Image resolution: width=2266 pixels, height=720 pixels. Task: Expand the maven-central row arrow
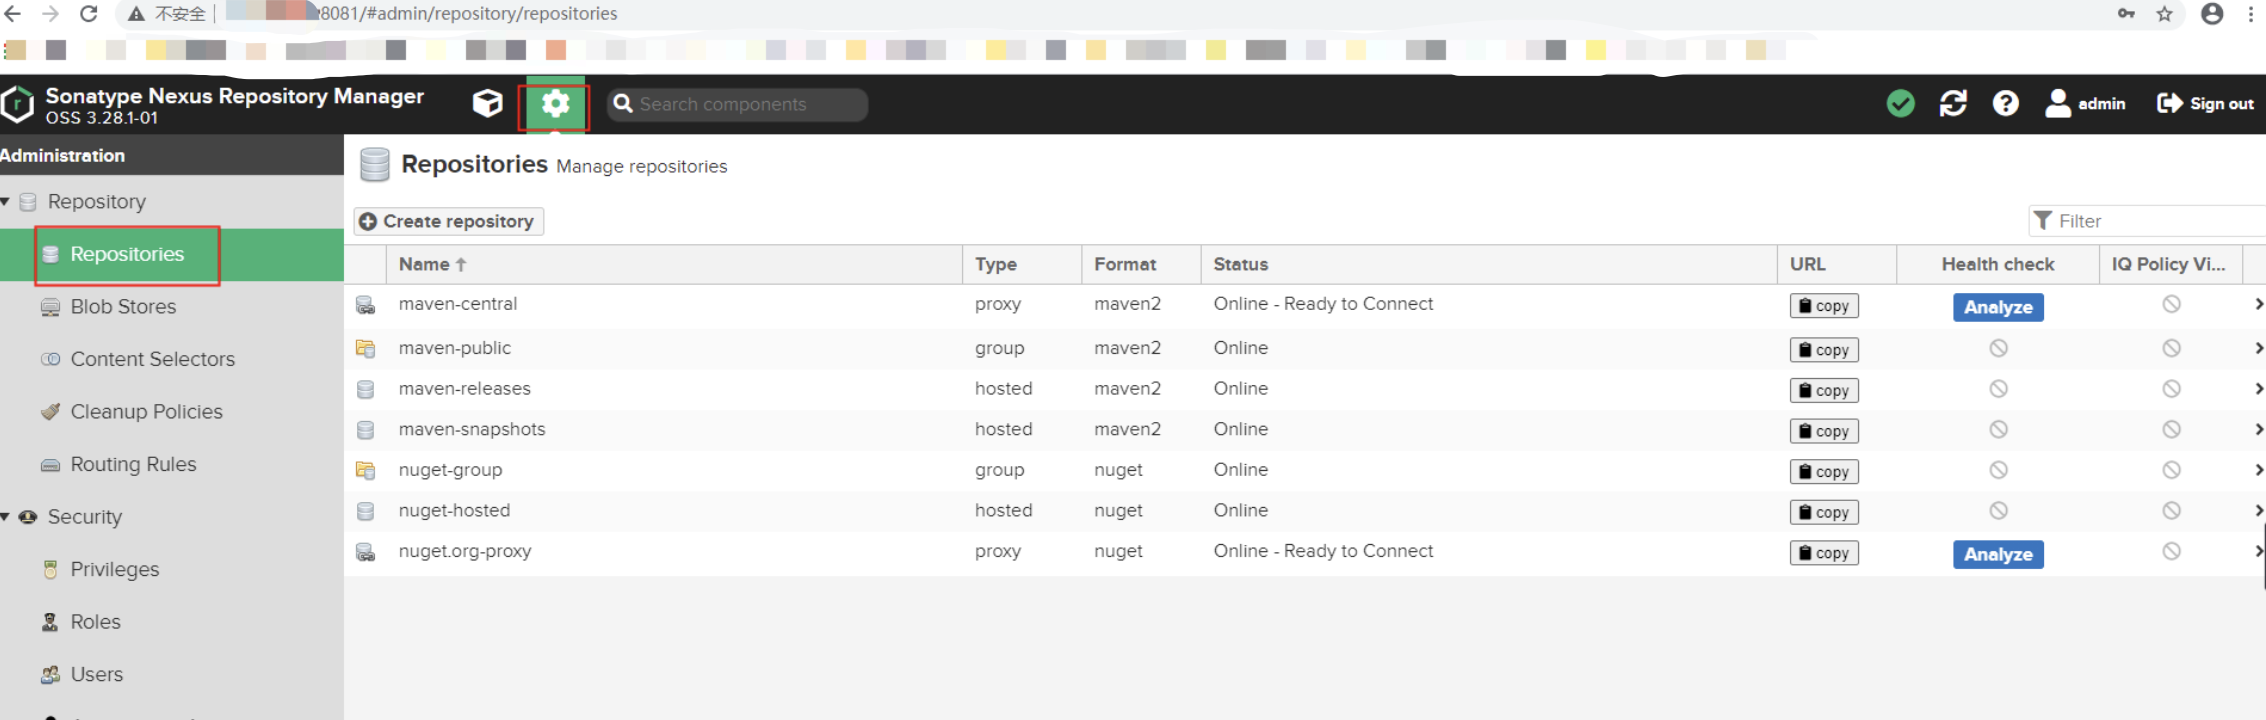(2257, 304)
